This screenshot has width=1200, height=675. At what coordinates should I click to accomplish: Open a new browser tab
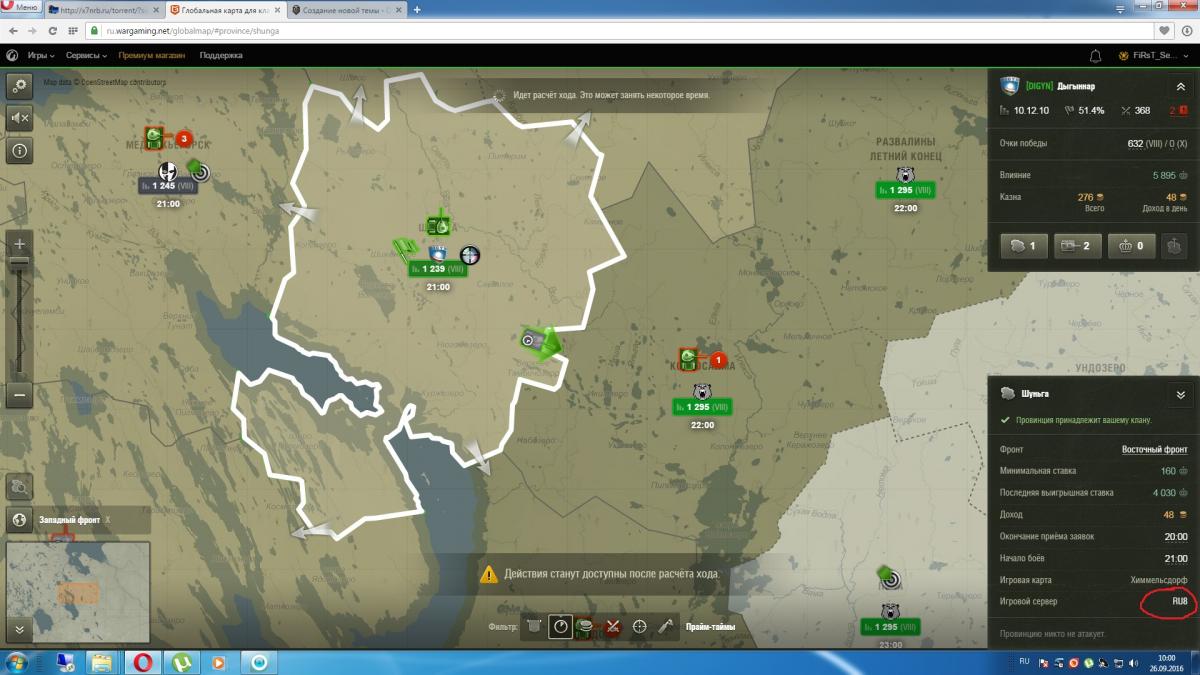click(417, 9)
